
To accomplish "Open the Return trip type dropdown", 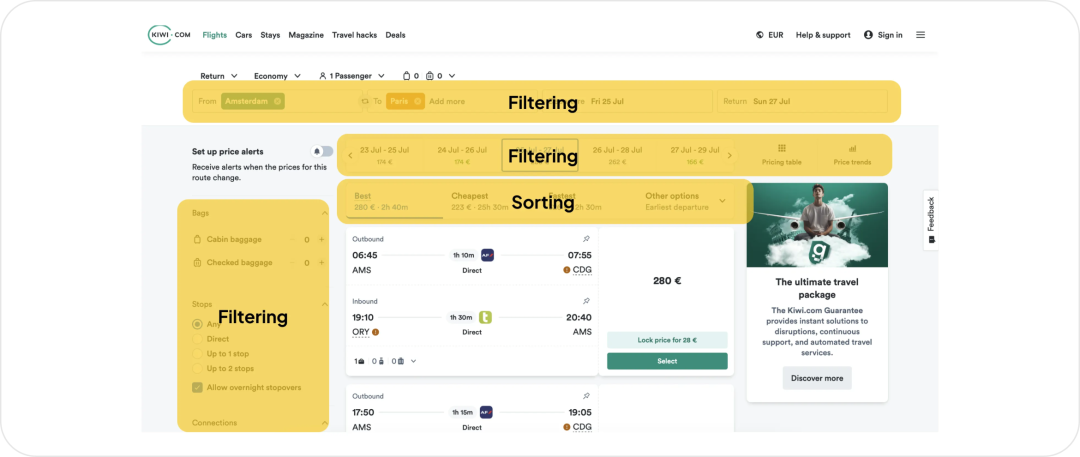I will click(218, 76).
